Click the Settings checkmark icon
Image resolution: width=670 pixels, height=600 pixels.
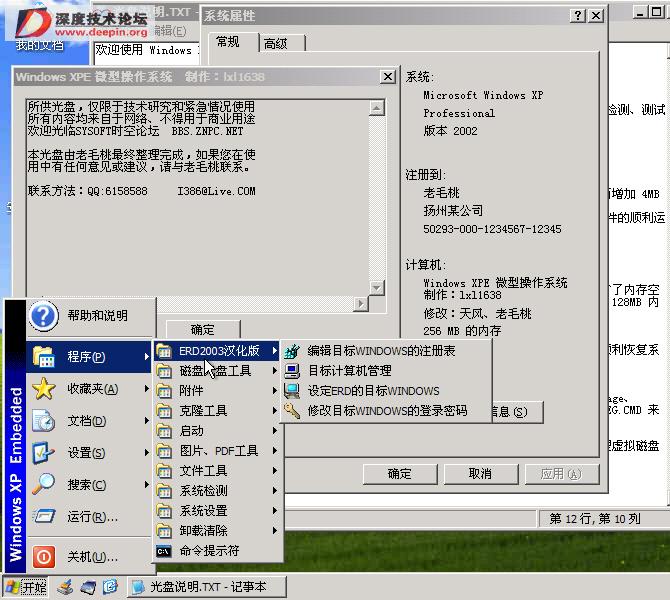click(44, 453)
